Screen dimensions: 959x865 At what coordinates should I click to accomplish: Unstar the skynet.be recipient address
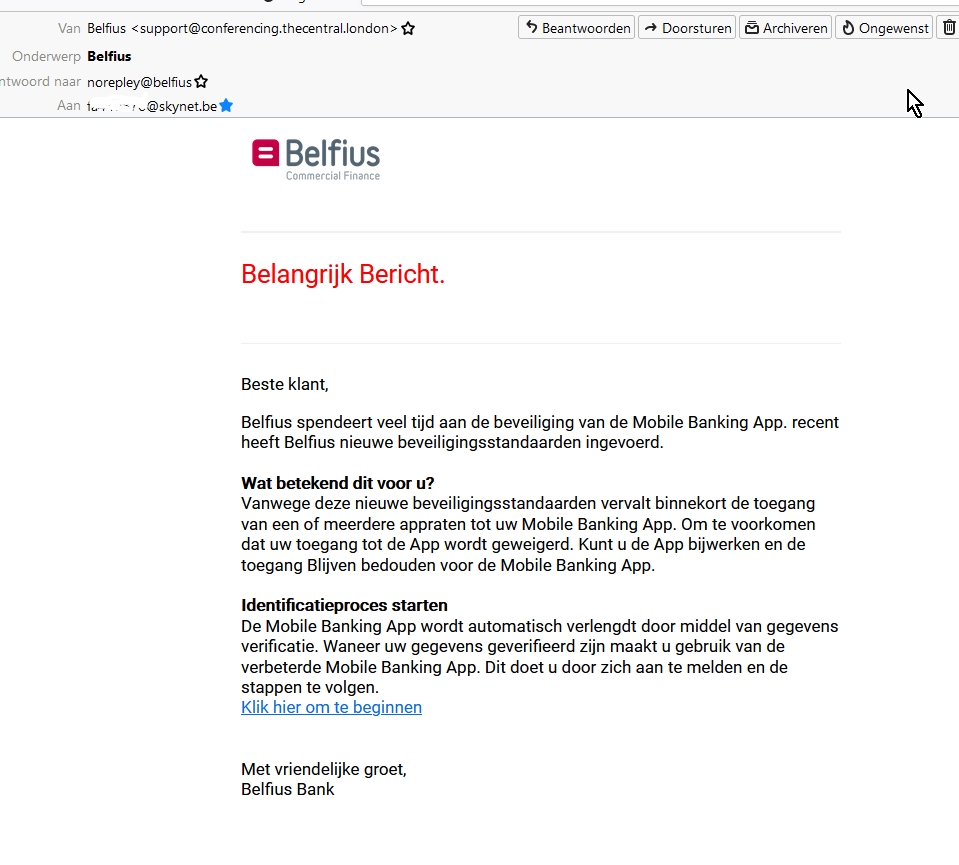click(x=225, y=104)
